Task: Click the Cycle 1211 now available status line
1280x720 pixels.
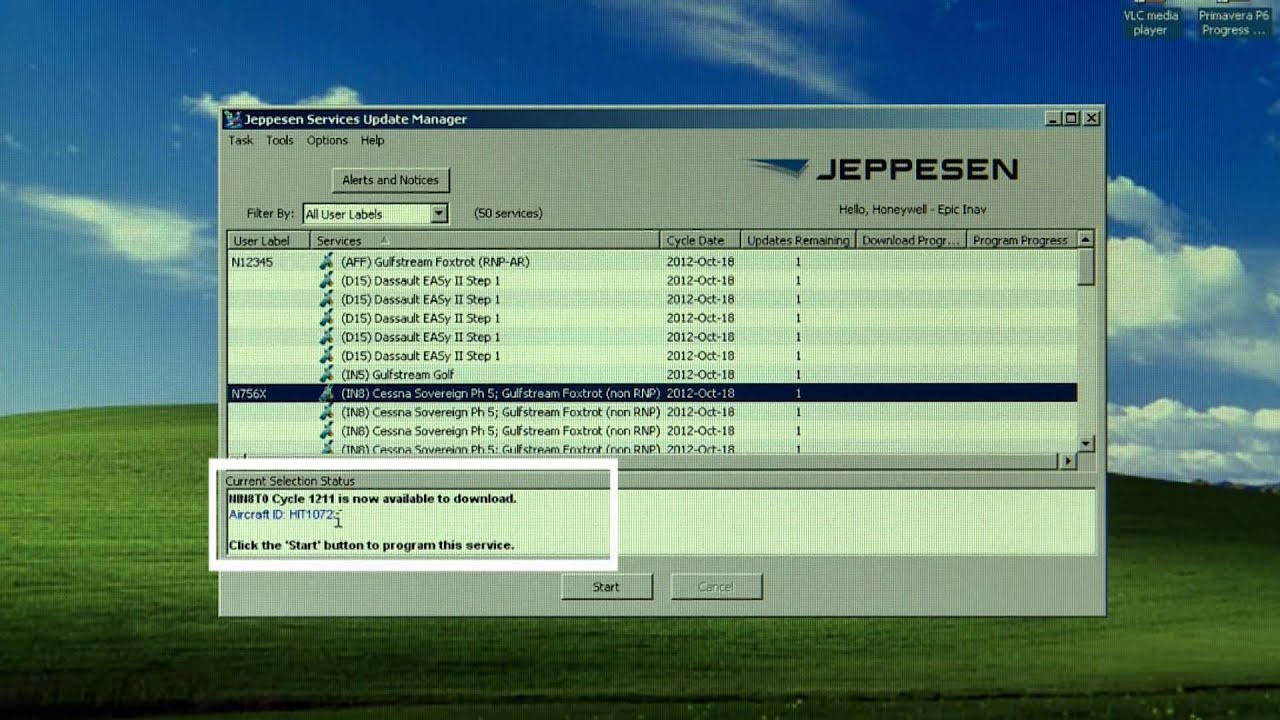Action: (x=372, y=498)
